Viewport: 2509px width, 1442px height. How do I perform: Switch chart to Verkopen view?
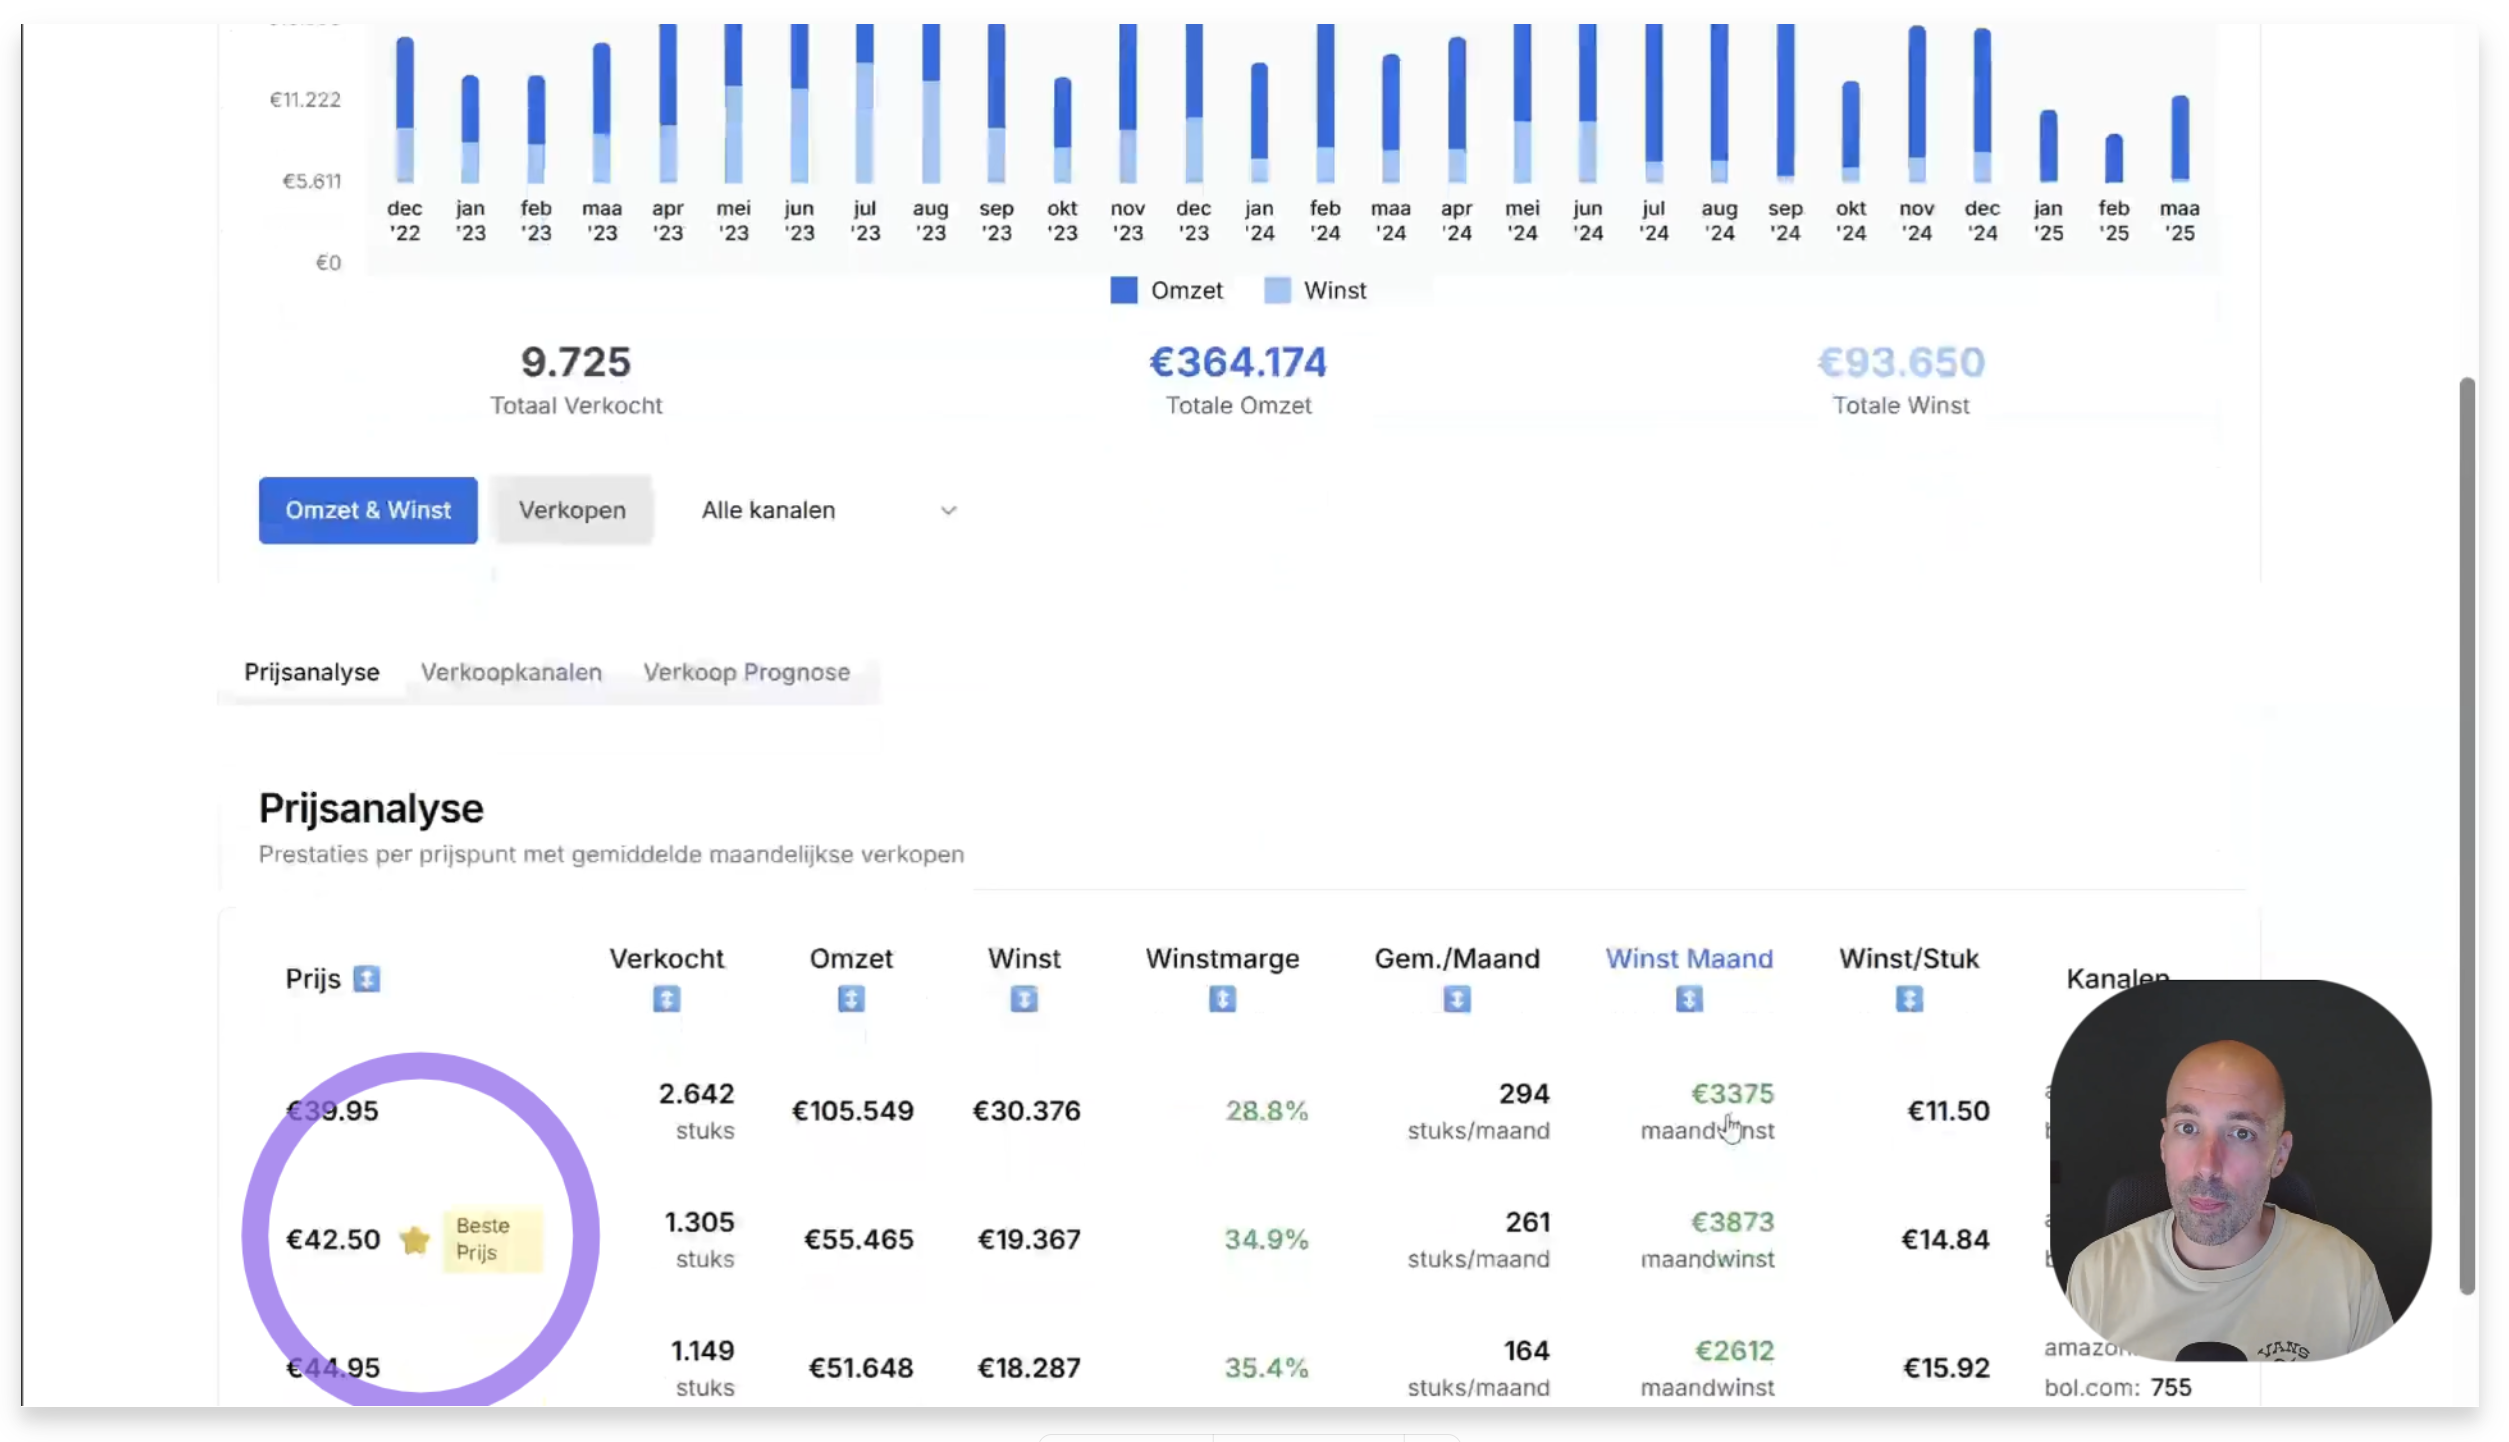pos(571,510)
